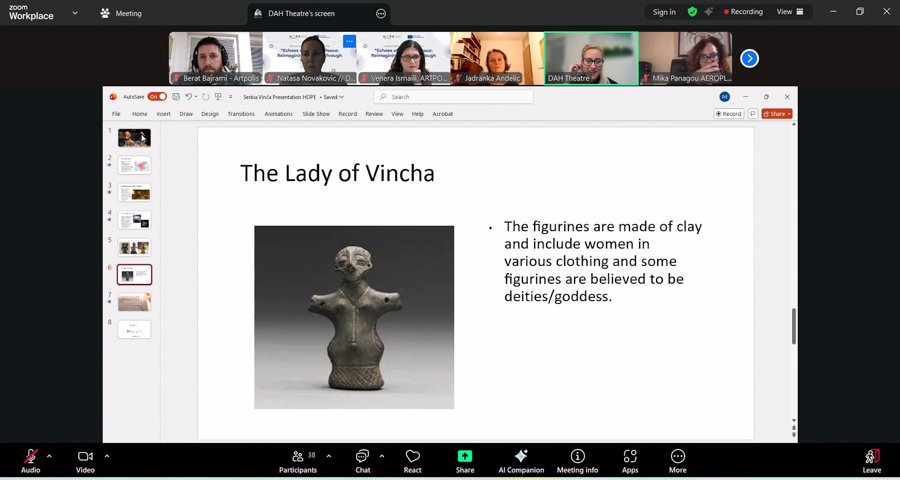The image size is (900, 480).
Task: Turn on the Video camera
Action: [x=85, y=460]
